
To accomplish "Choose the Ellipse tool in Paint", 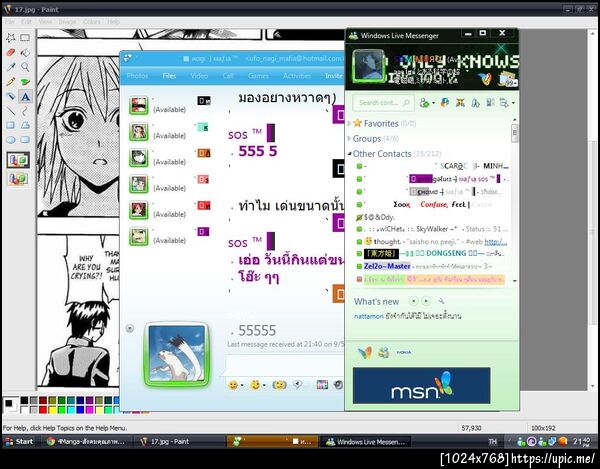I will tap(11, 140).
